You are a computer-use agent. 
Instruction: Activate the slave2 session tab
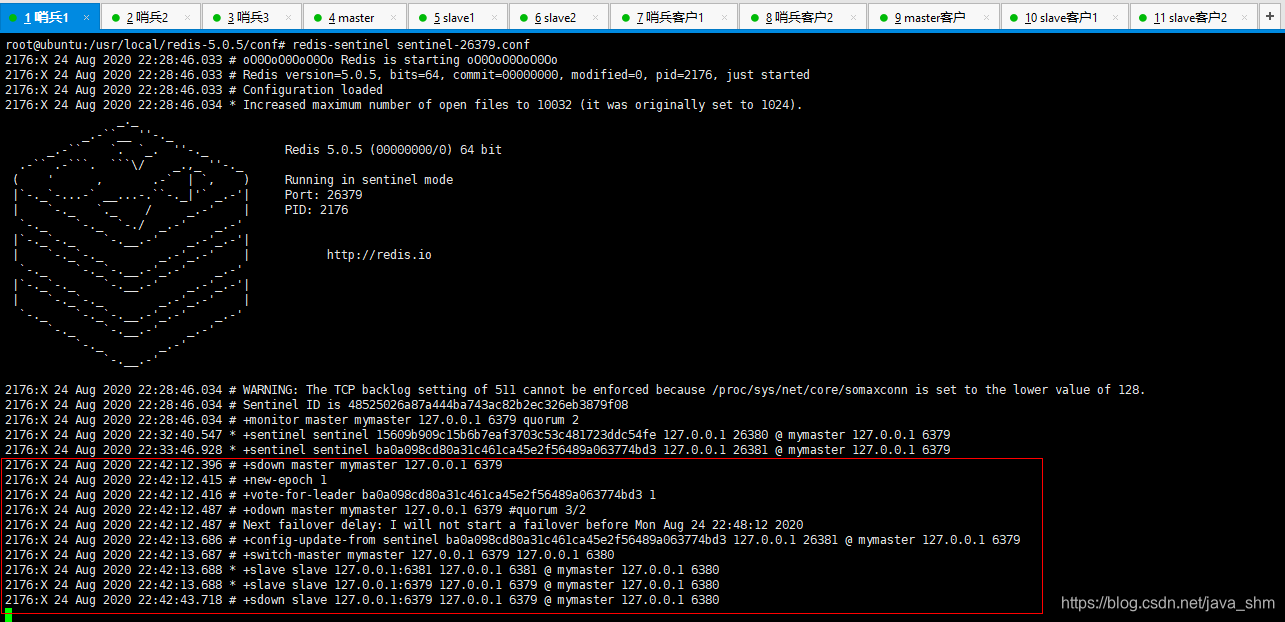pos(559,17)
